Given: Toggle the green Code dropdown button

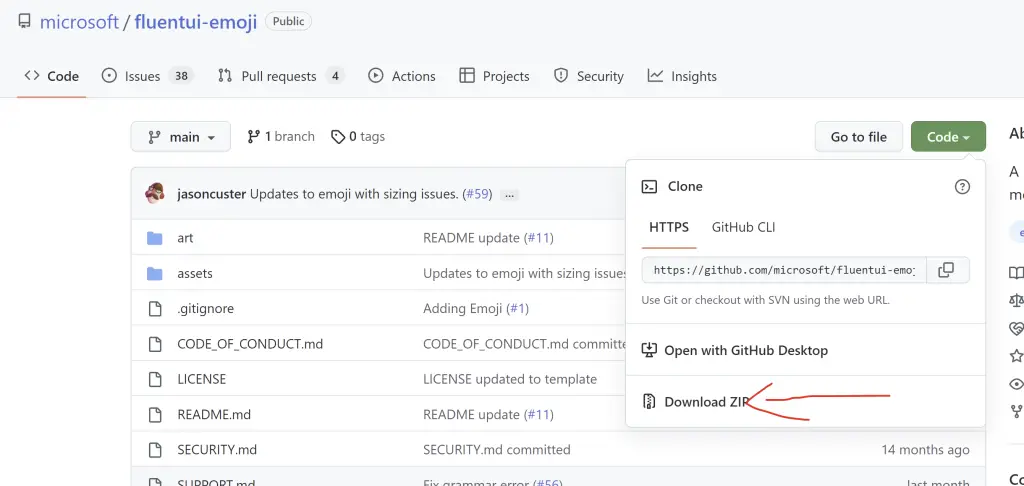Looking at the screenshot, I should coord(948,137).
